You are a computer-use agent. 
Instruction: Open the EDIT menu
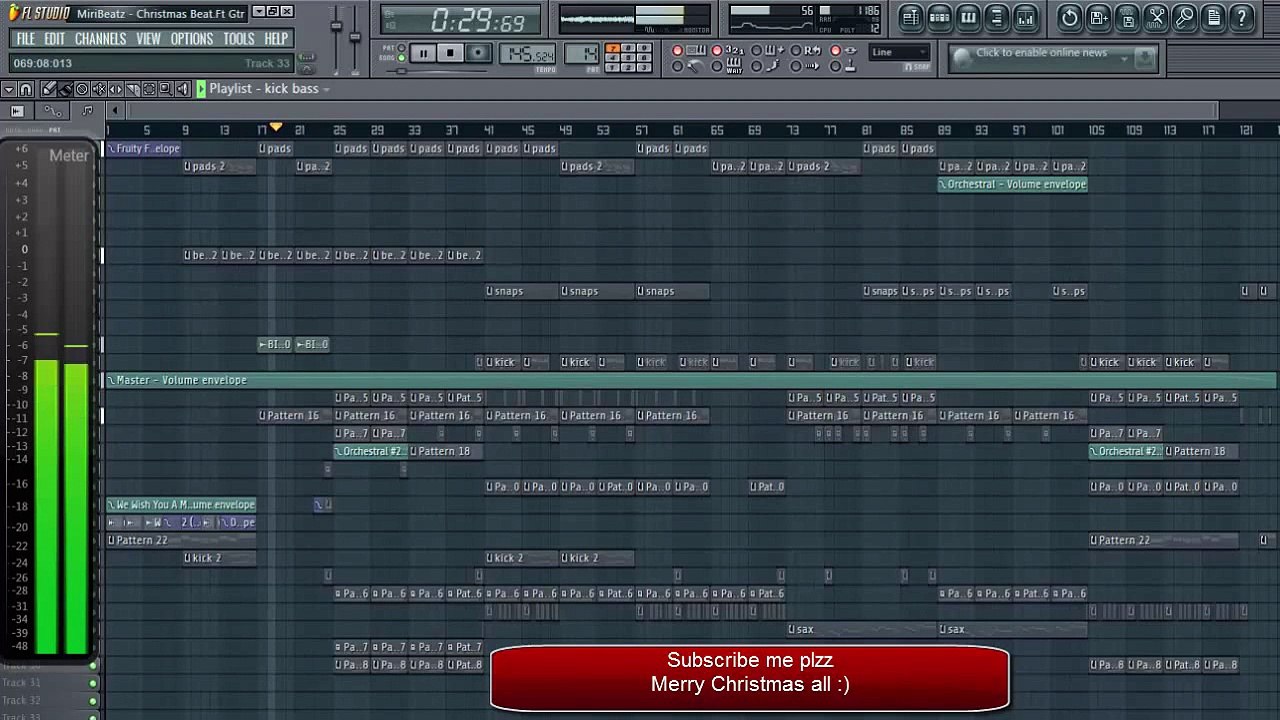(55, 39)
